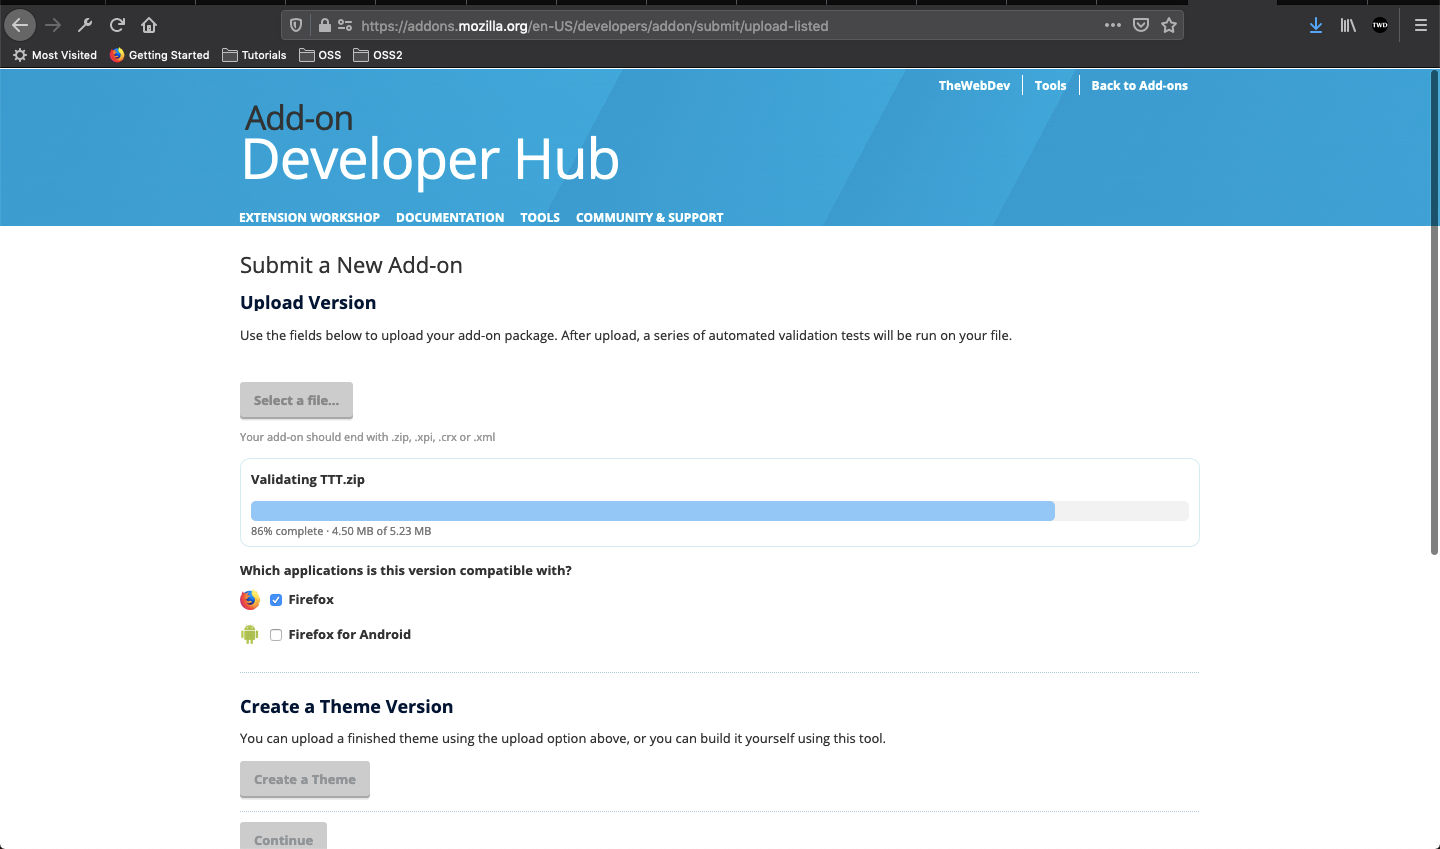Click the Create a Theme Version heading
This screenshot has height=849, width=1440.
(x=346, y=706)
